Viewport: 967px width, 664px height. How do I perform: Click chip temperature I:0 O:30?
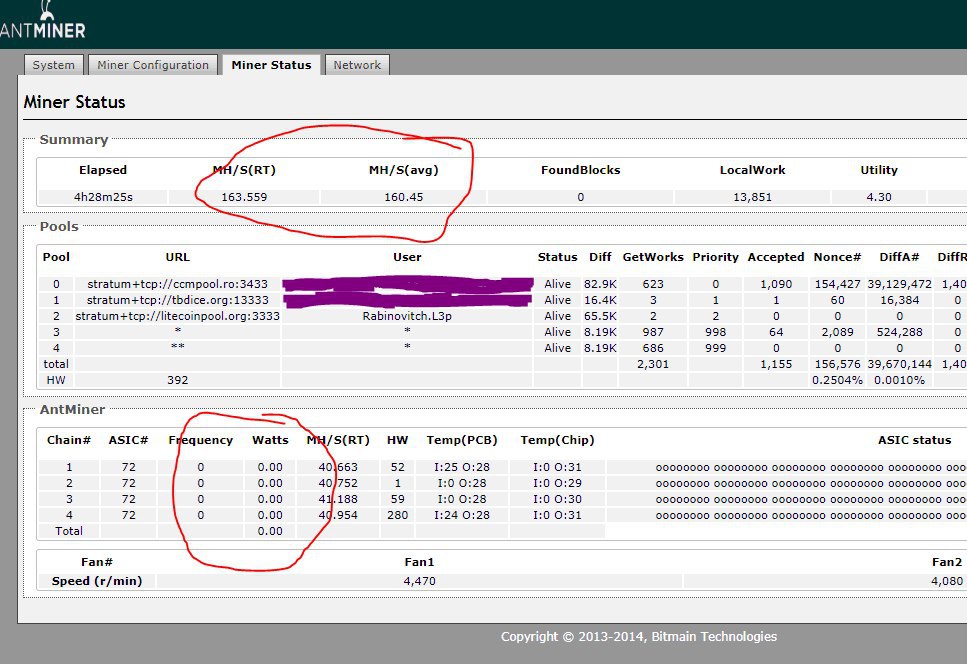click(558, 499)
